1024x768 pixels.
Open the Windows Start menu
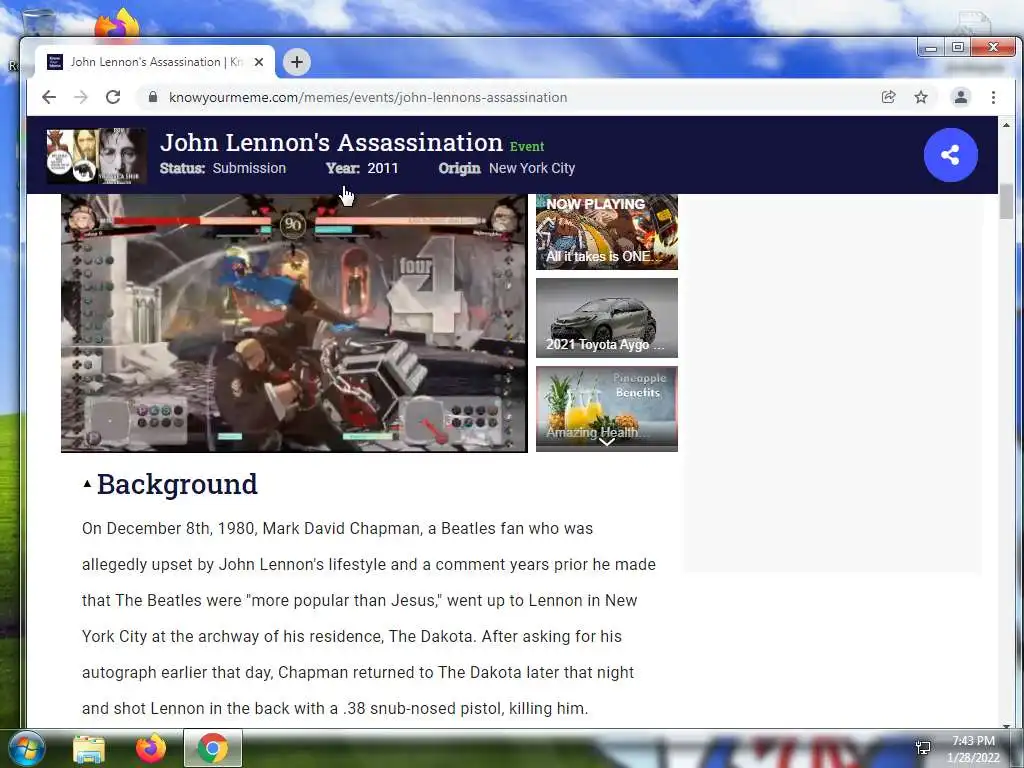pos(26,748)
